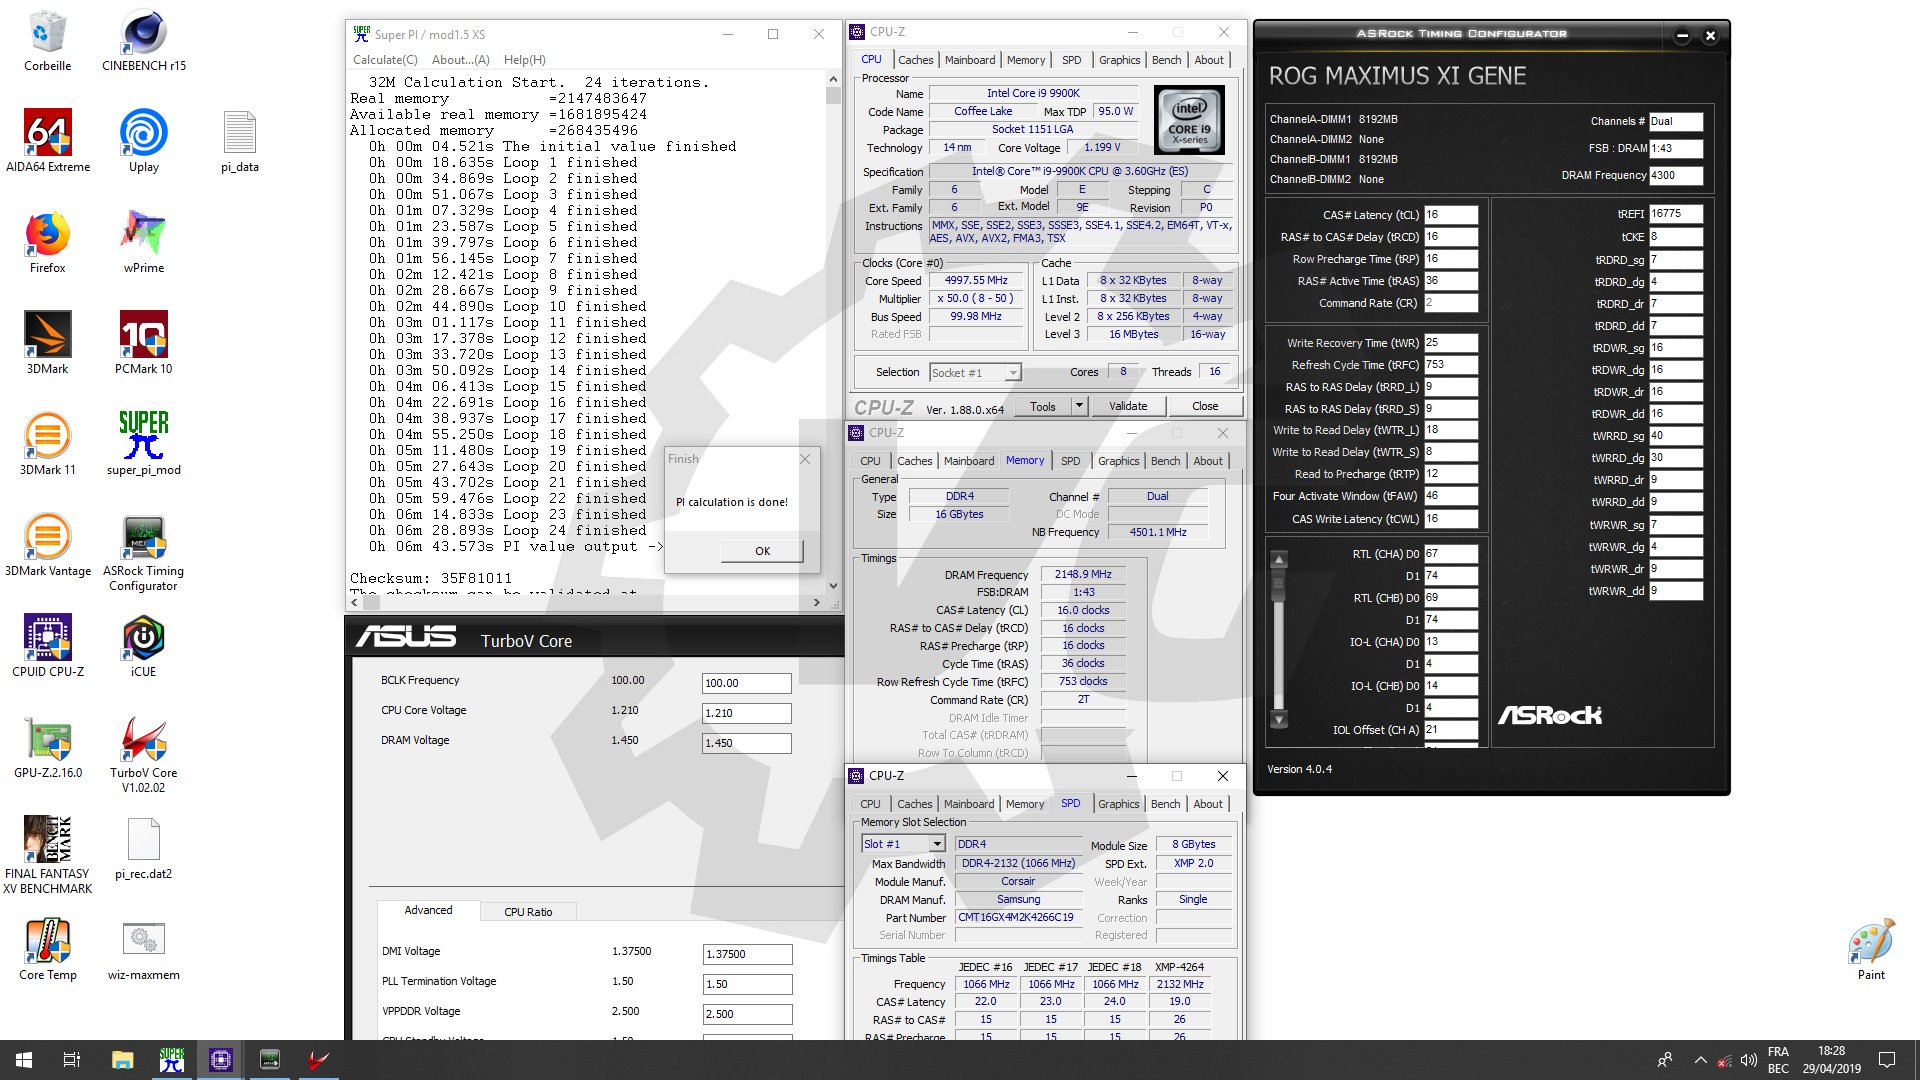Close the Finish dialog with X

tap(805, 459)
